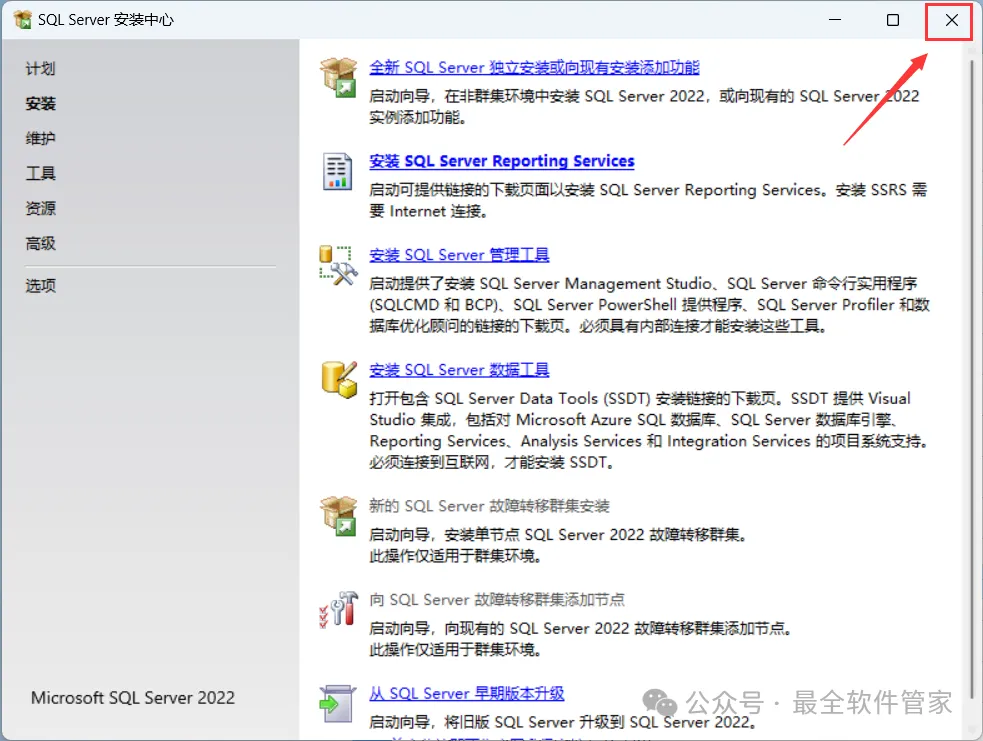Viewport: 983px width, 741px height.
Task: Click description mentioning SSRS 需要 Internet 连接
Action: [x=648, y=201]
